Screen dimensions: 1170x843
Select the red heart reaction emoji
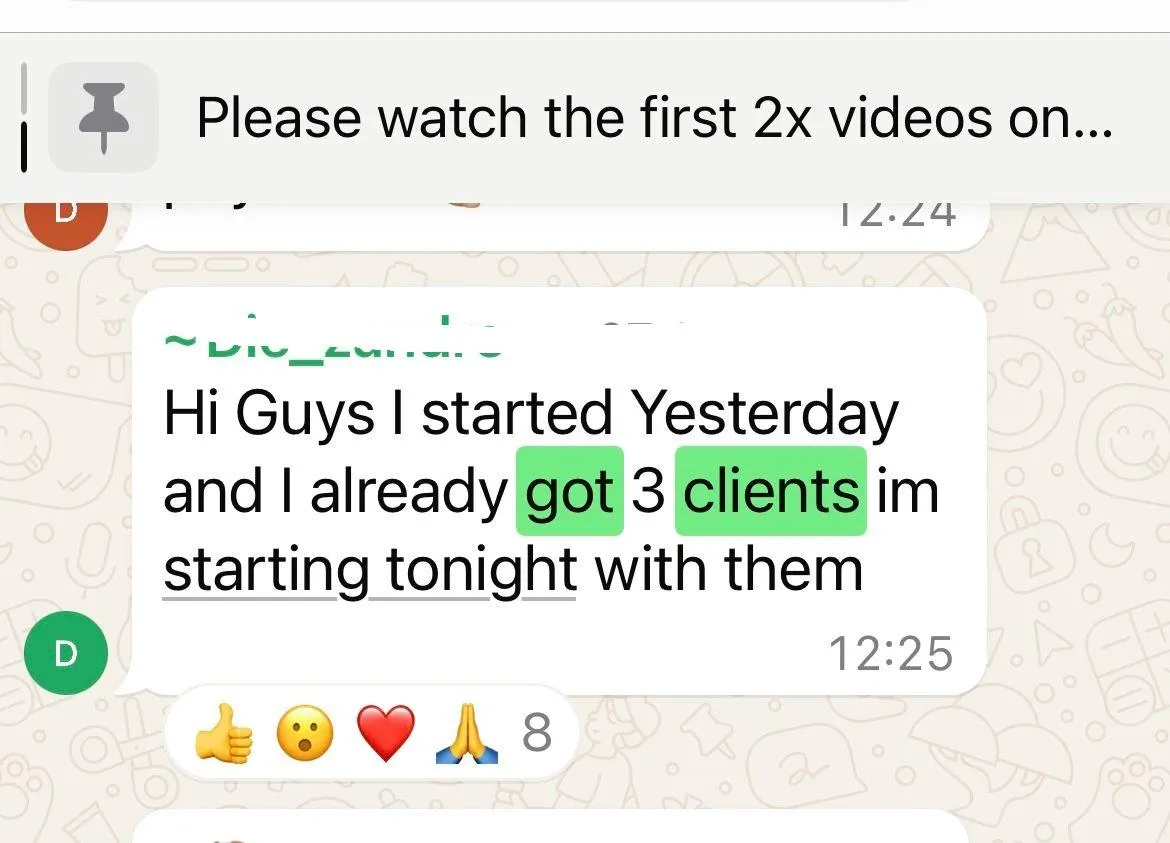pos(386,733)
